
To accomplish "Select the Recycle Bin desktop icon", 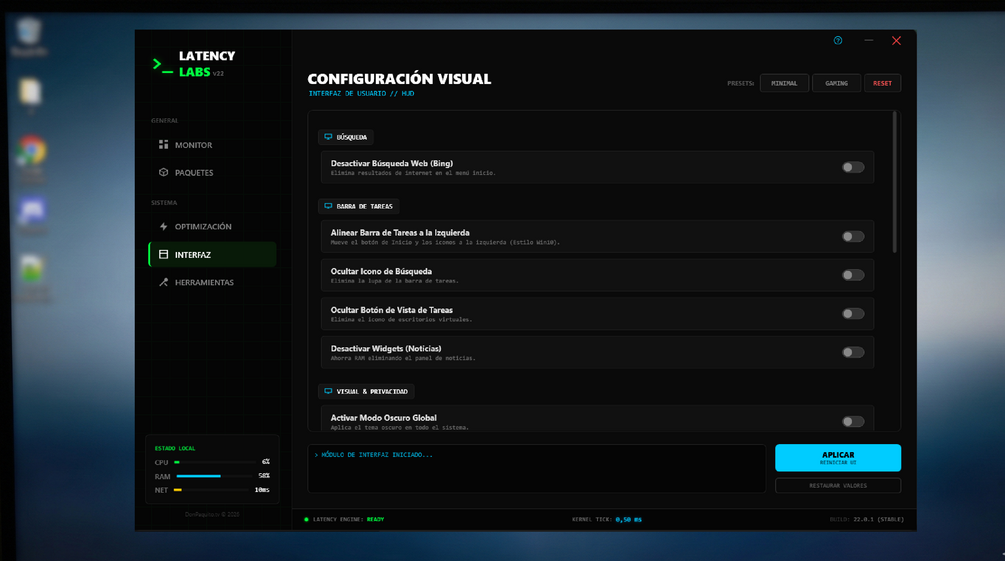I will (x=29, y=37).
